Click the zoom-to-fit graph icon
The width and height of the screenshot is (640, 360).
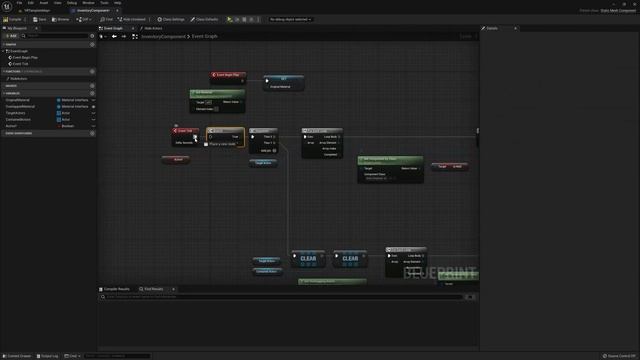click(x=135, y=36)
